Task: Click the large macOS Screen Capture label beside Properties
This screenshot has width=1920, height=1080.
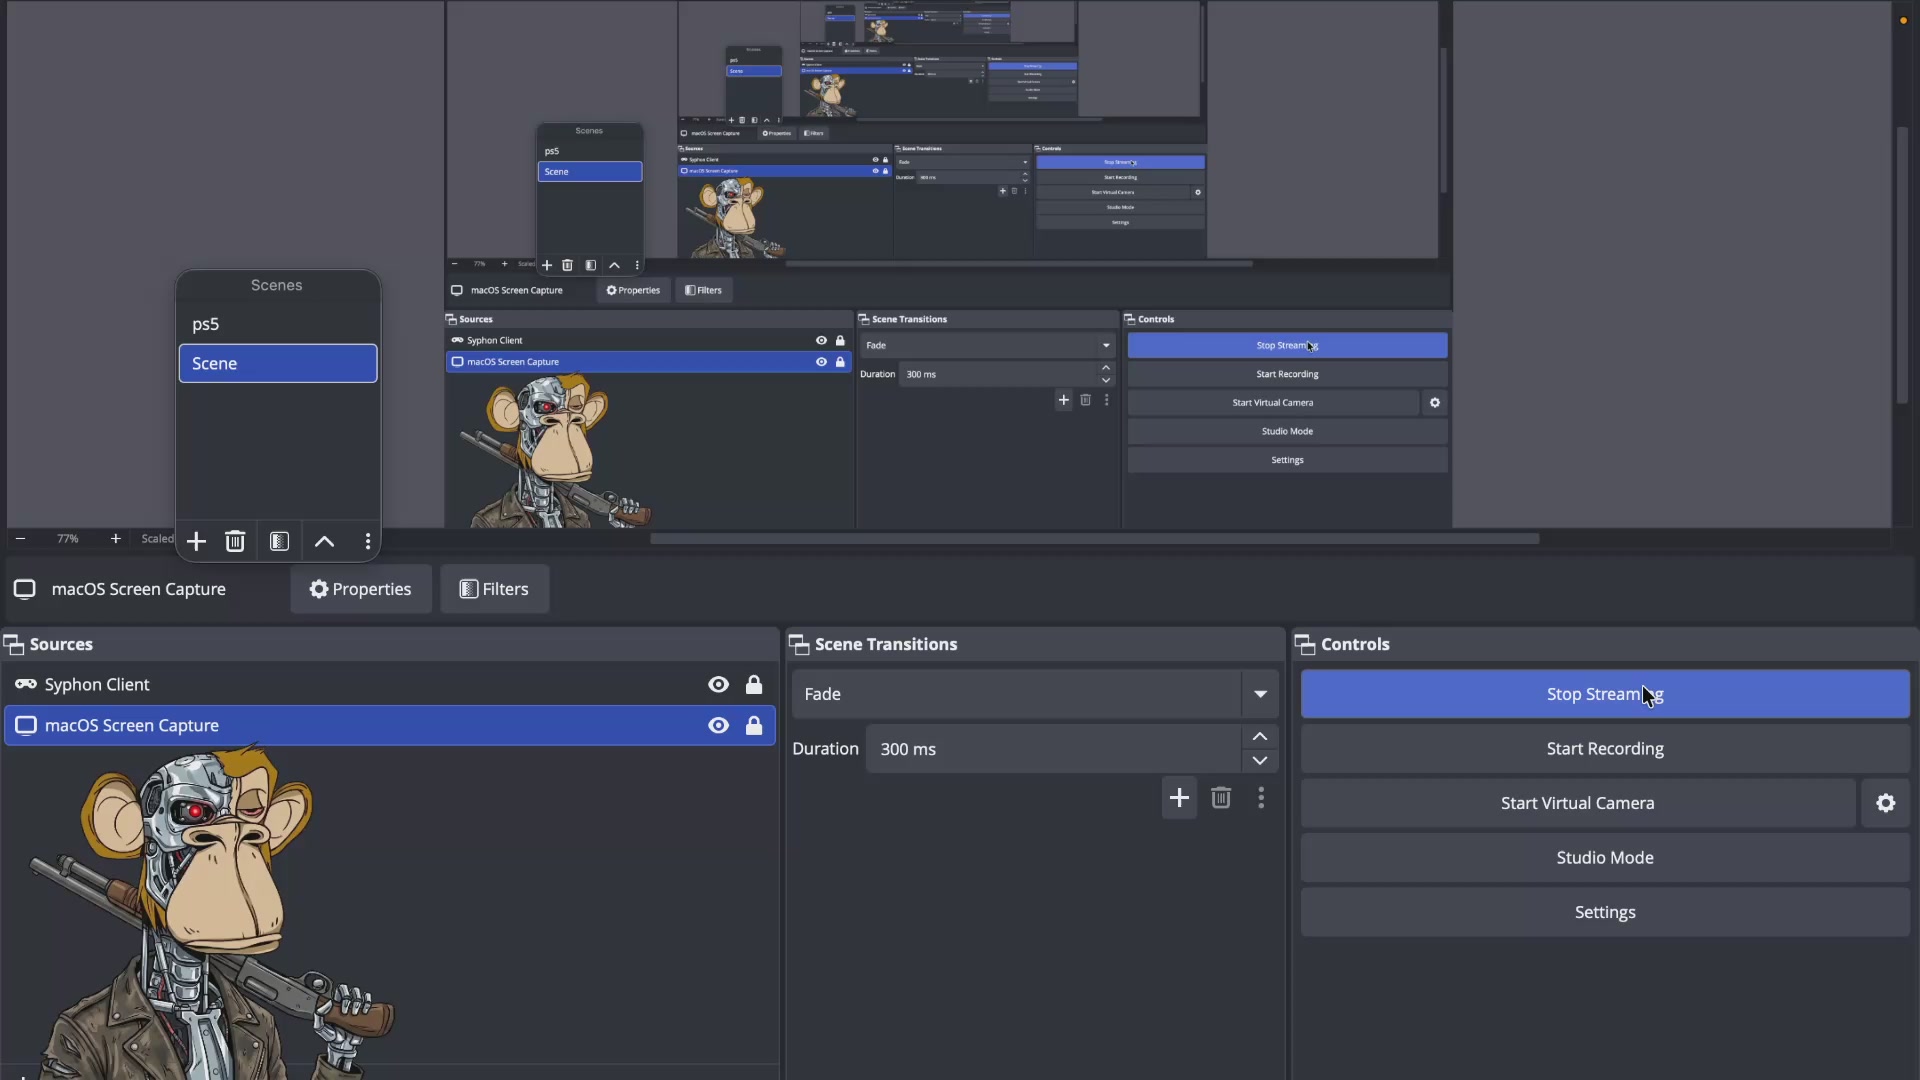Action: (x=139, y=589)
